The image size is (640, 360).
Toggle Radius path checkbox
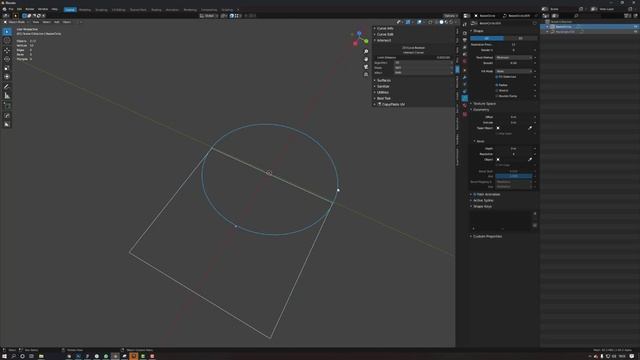497,85
